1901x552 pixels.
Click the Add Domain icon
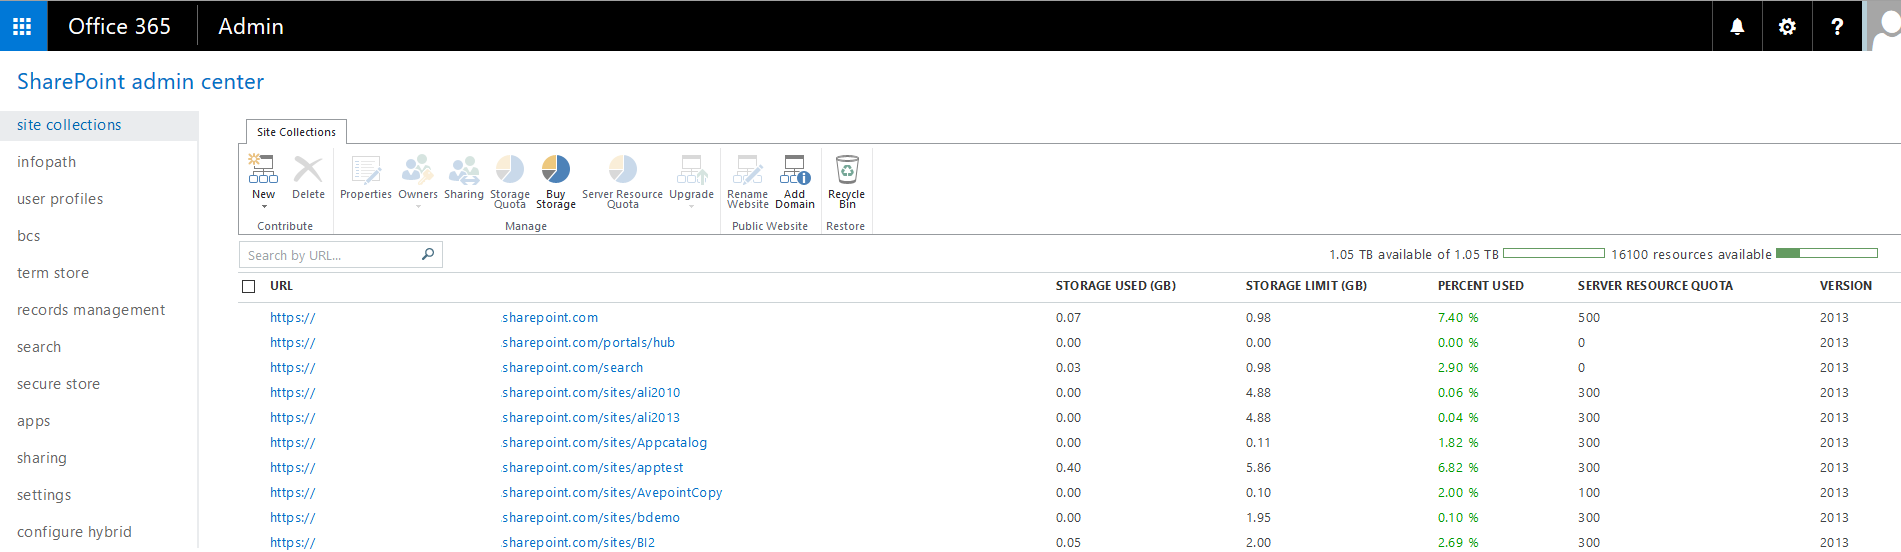click(x=795, y=170)
